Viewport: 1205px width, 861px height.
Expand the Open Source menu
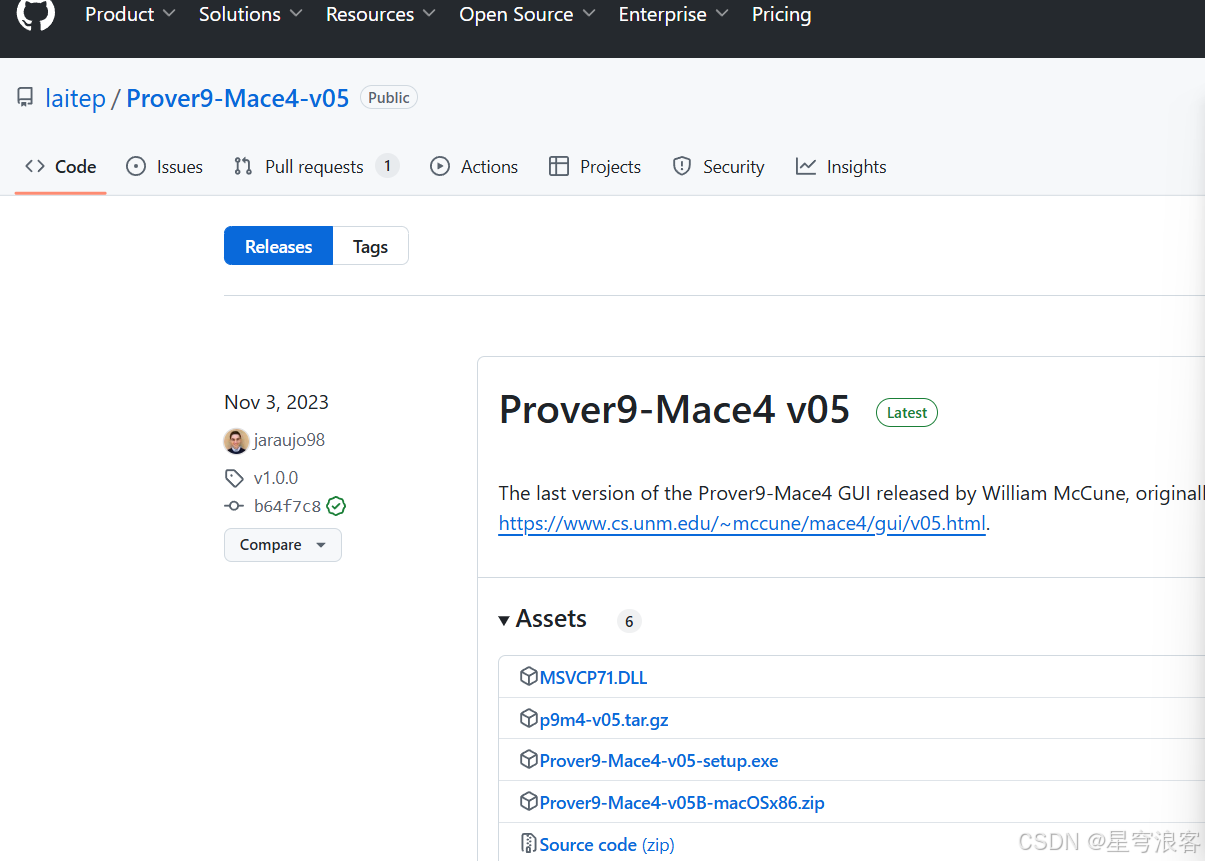point(527,14)
